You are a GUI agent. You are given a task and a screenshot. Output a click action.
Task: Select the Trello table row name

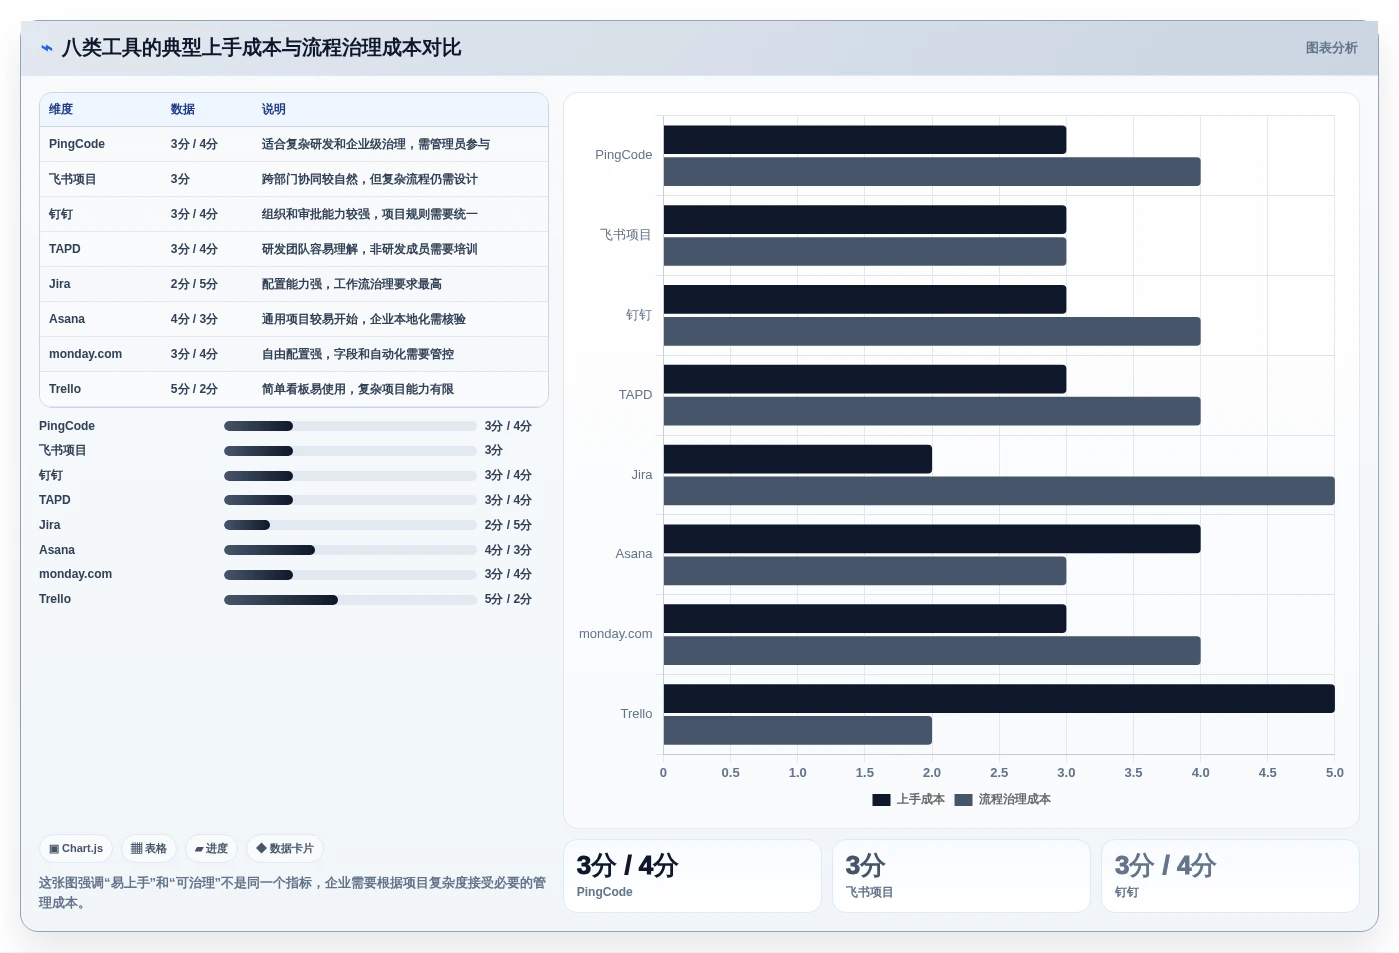click(65, 389)
